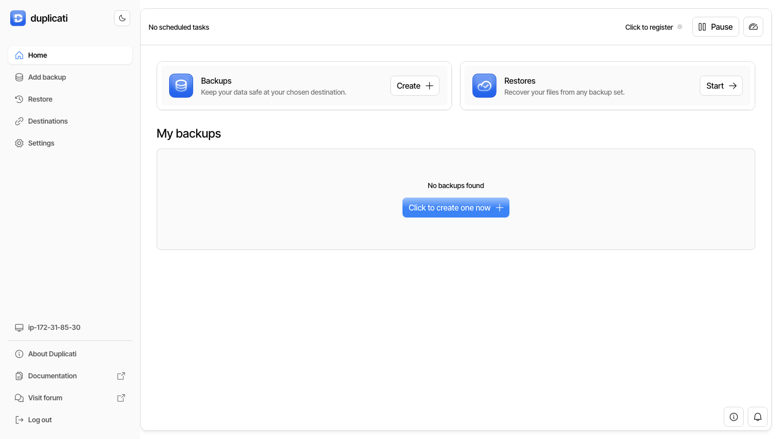This screenshot has height=439, width=780.
Task: Log out from the sidebar
Action: tap(70, 420)
